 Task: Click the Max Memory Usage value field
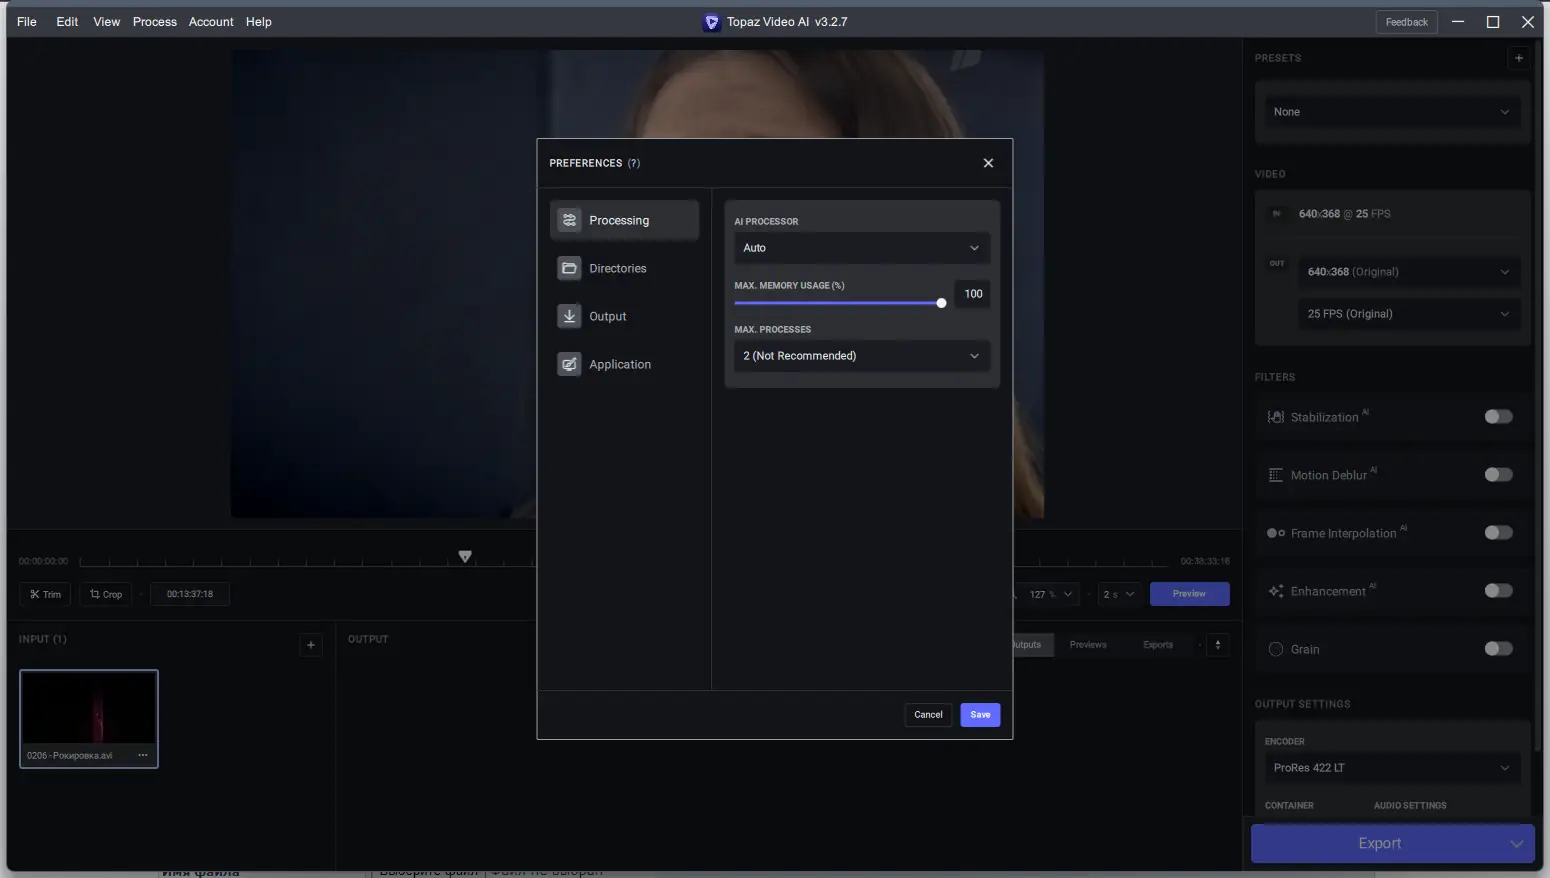973,294
